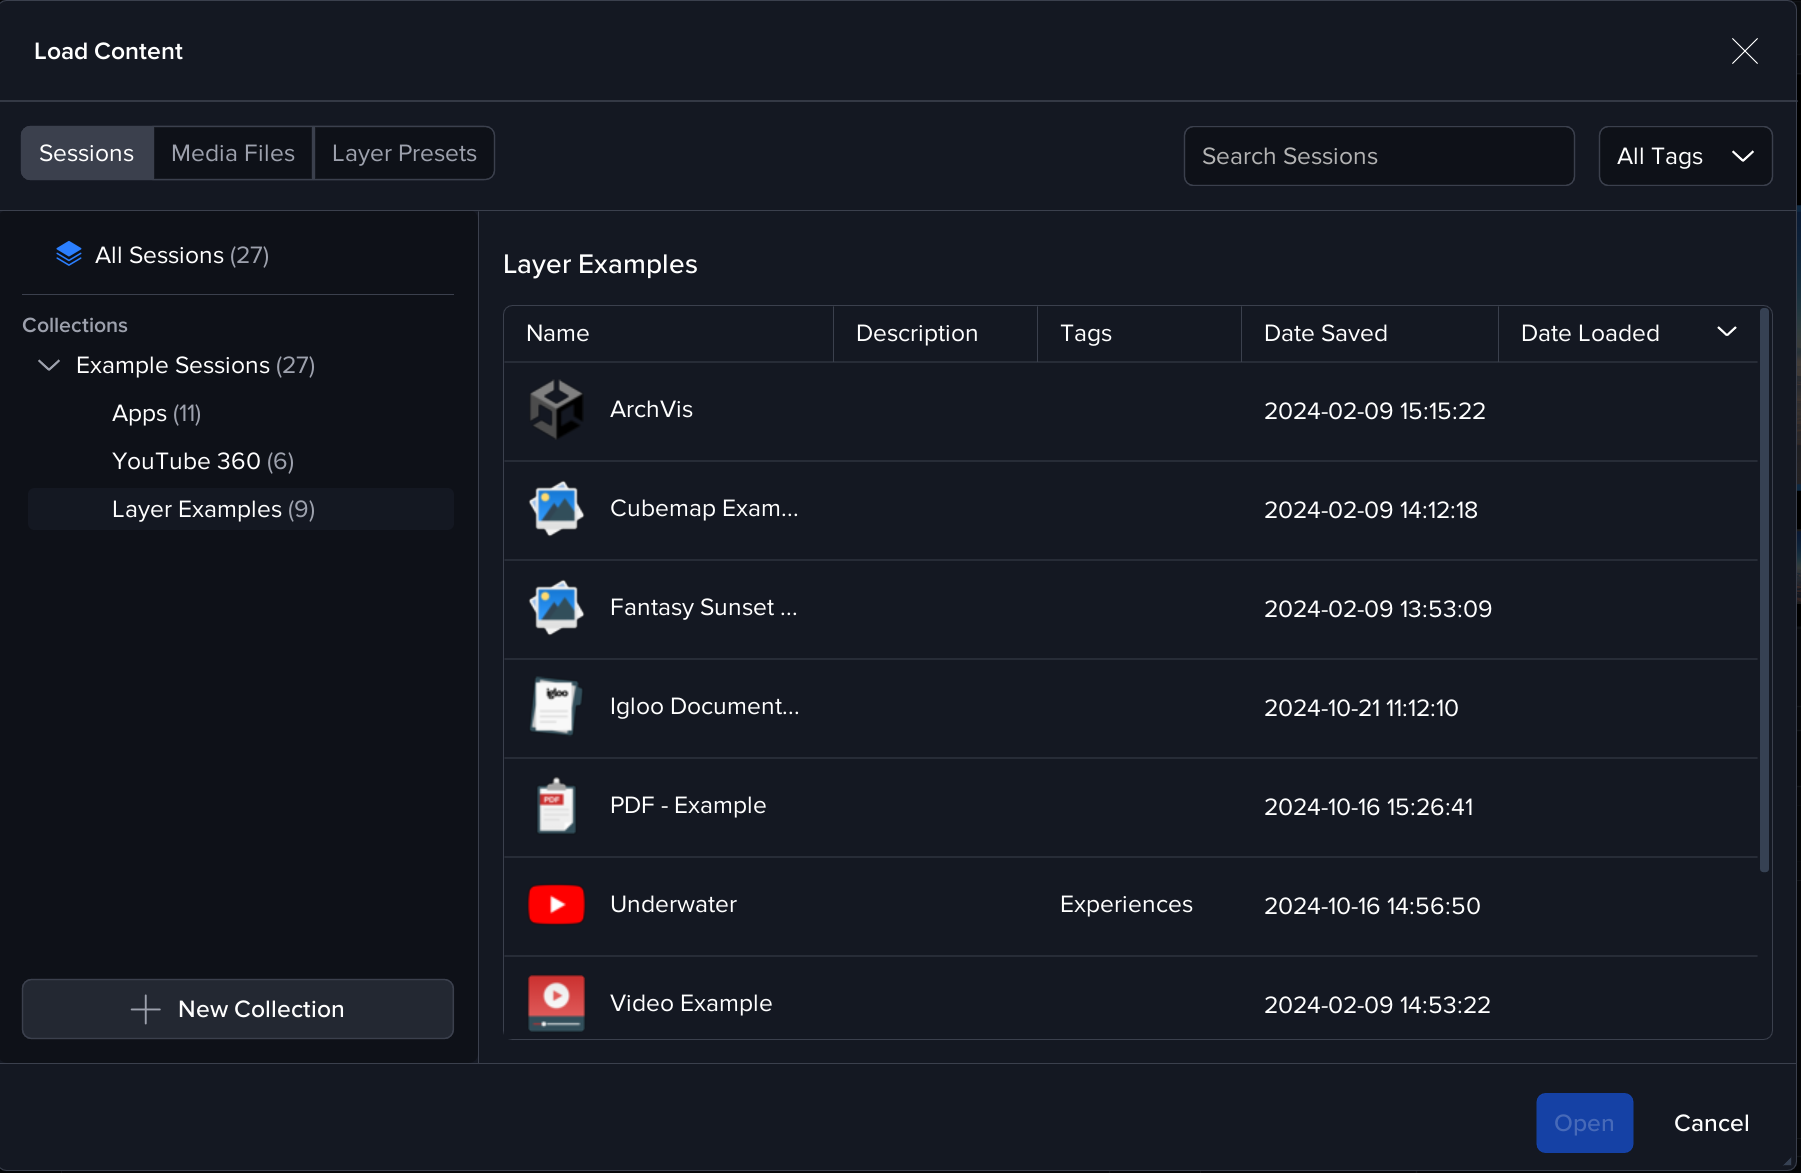The height and width of the screenshot is (1173, 1801).
Task: Toggle sort order on Date Loaded column
Action: [x=1726, y=332]
